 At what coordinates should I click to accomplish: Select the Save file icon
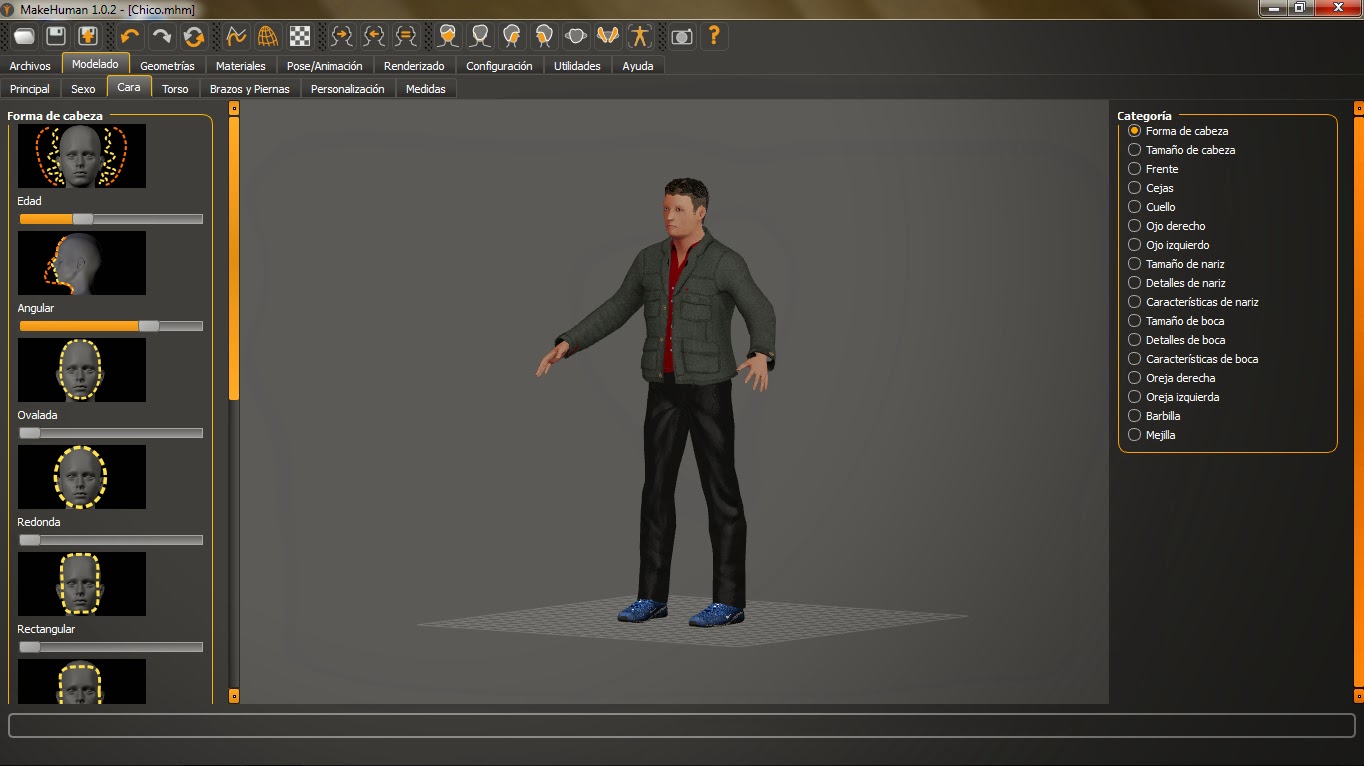point(55,36)
